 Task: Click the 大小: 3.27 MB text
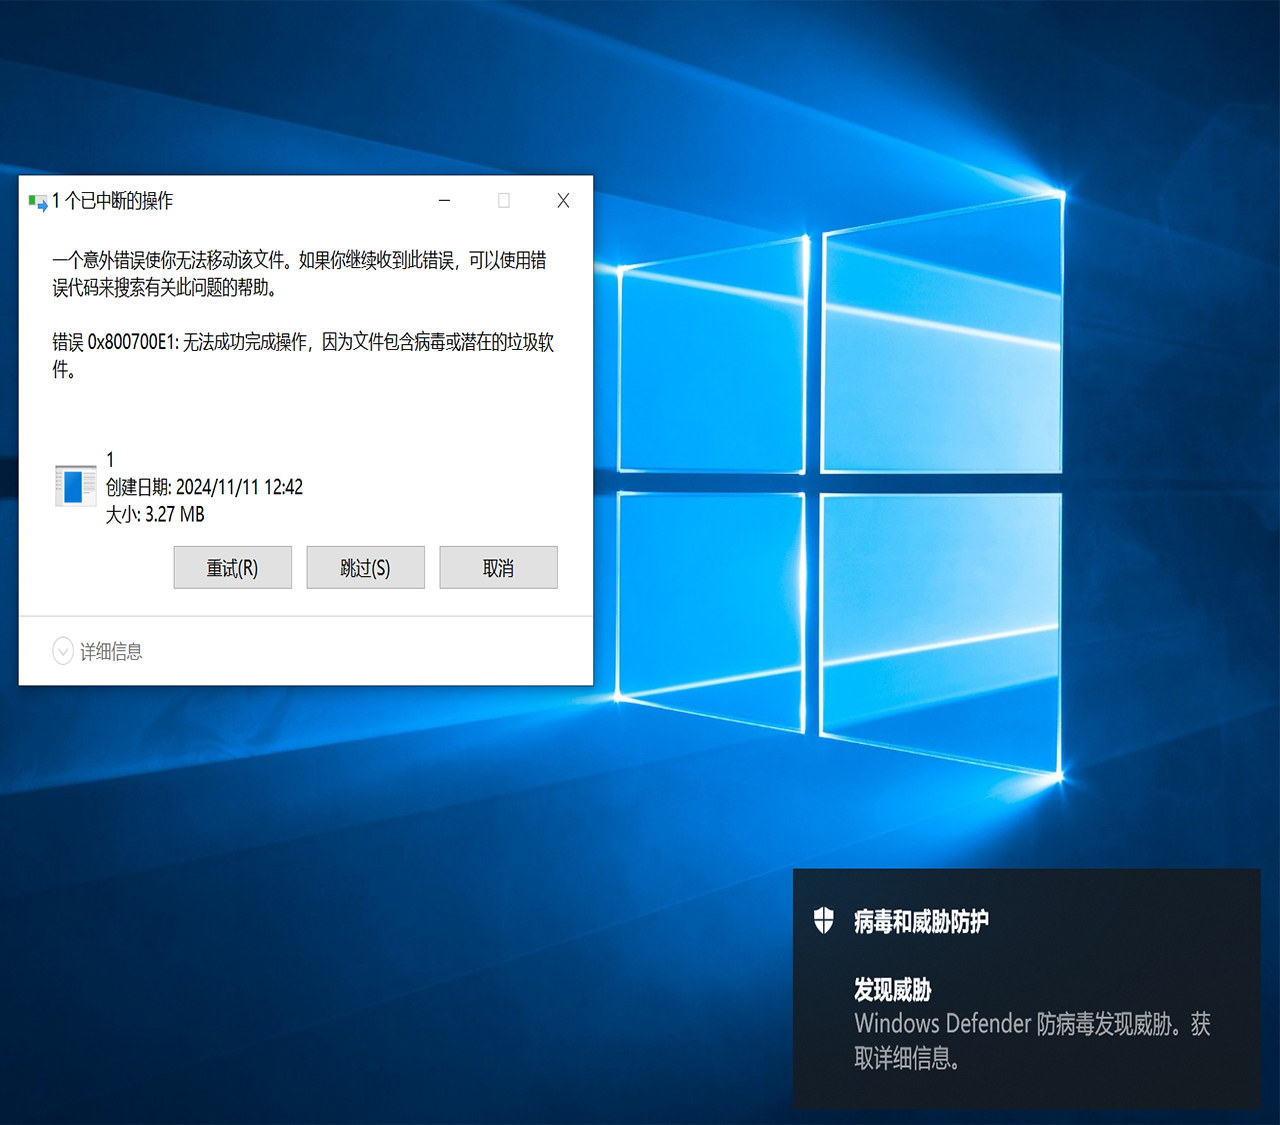(155, 514)
